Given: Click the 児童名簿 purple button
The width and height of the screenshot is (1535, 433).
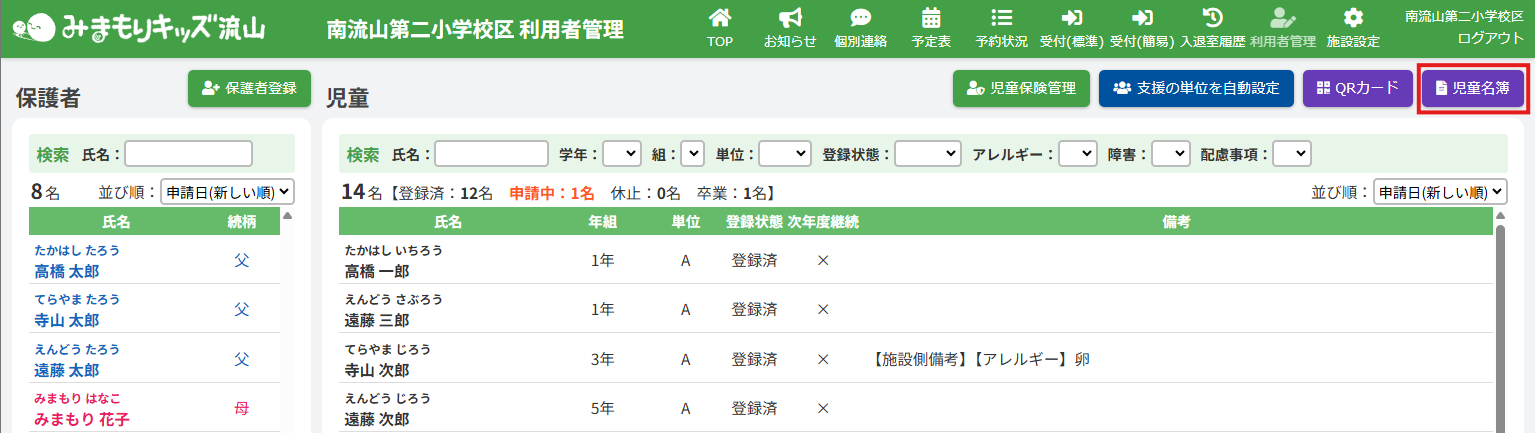Looking at the screenshot, I should [x=1472, y=88].
